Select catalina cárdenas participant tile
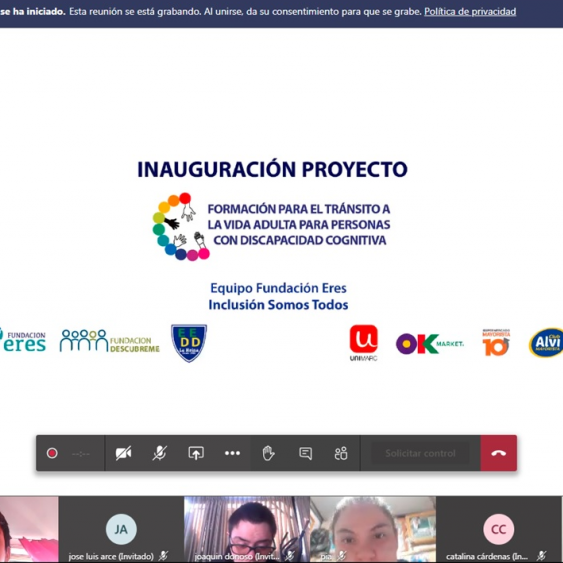The width and height of the screenshot is (563, 563). (499, 529)
